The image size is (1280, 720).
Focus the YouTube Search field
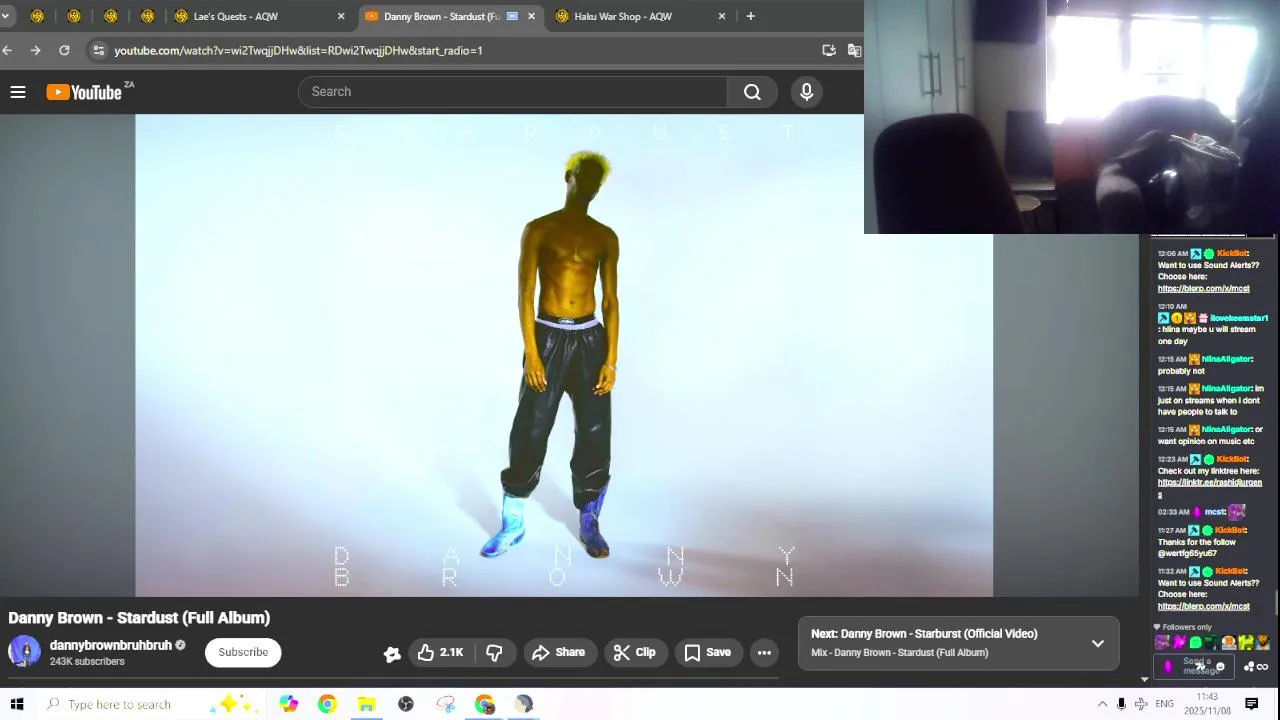(x=513, y=92)
